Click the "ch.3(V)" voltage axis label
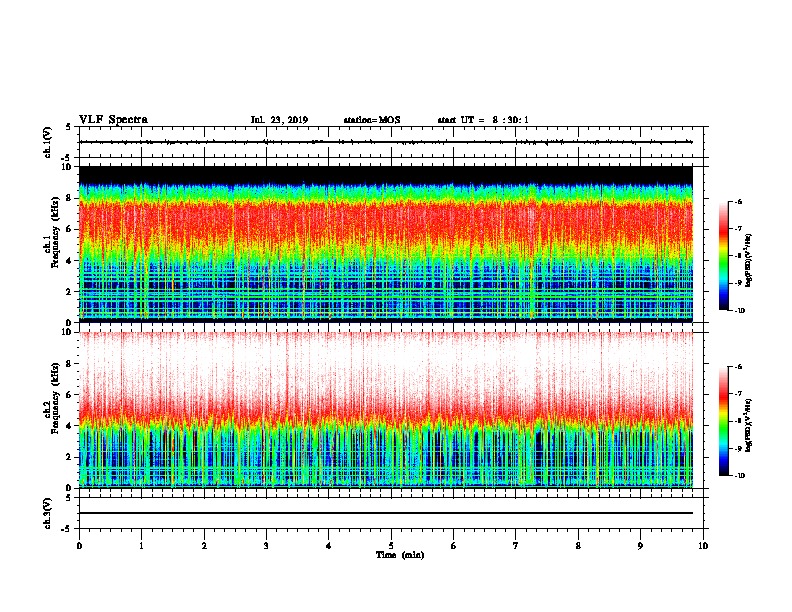The image size is (792, 612). point(47,513)
